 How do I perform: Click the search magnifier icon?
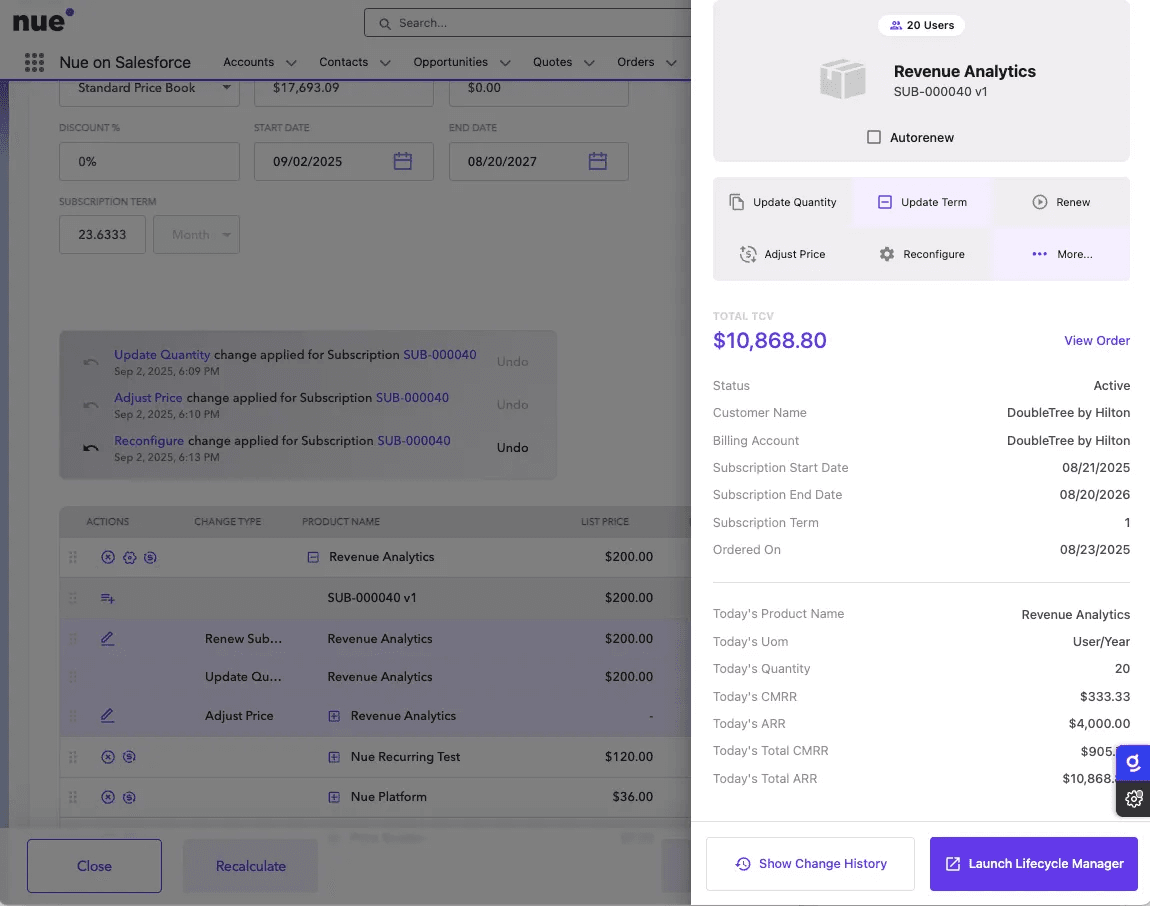384,23
